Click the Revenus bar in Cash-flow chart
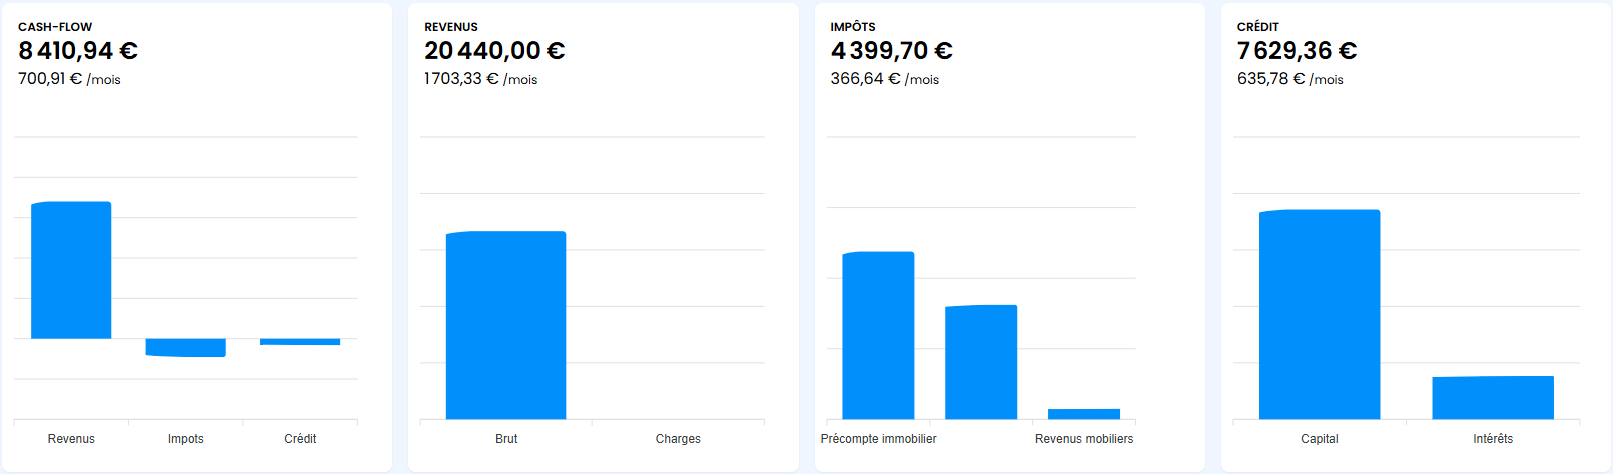This screenshot has height=474, width=1613. (71, 270)
